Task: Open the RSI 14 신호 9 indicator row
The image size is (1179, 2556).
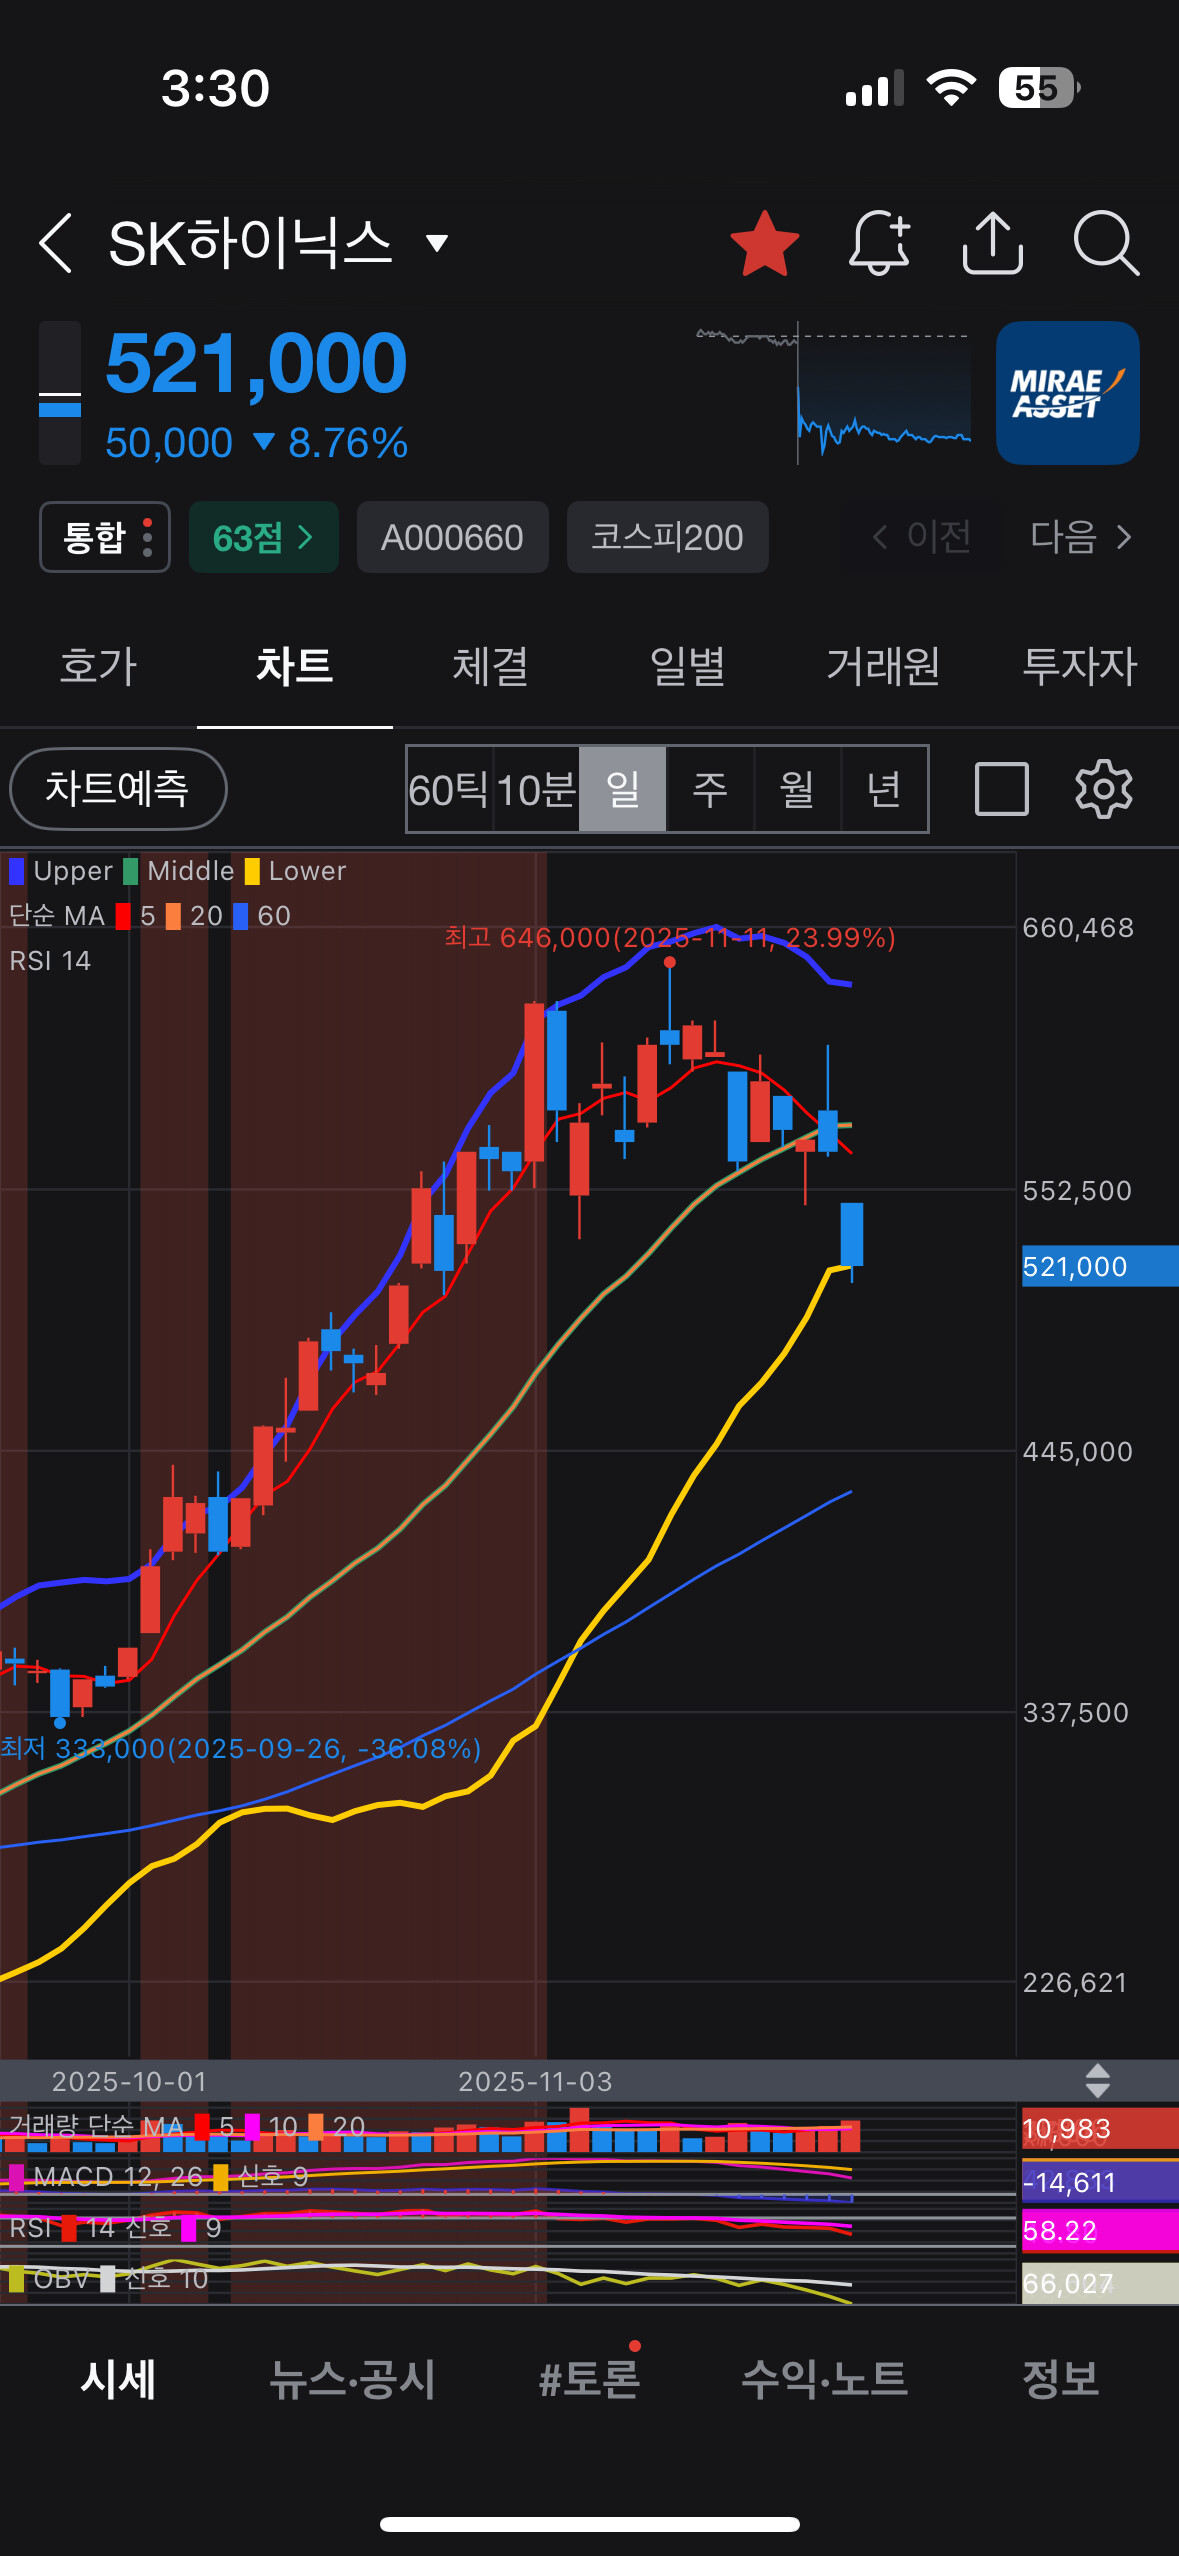Action: coord(115,2227)
